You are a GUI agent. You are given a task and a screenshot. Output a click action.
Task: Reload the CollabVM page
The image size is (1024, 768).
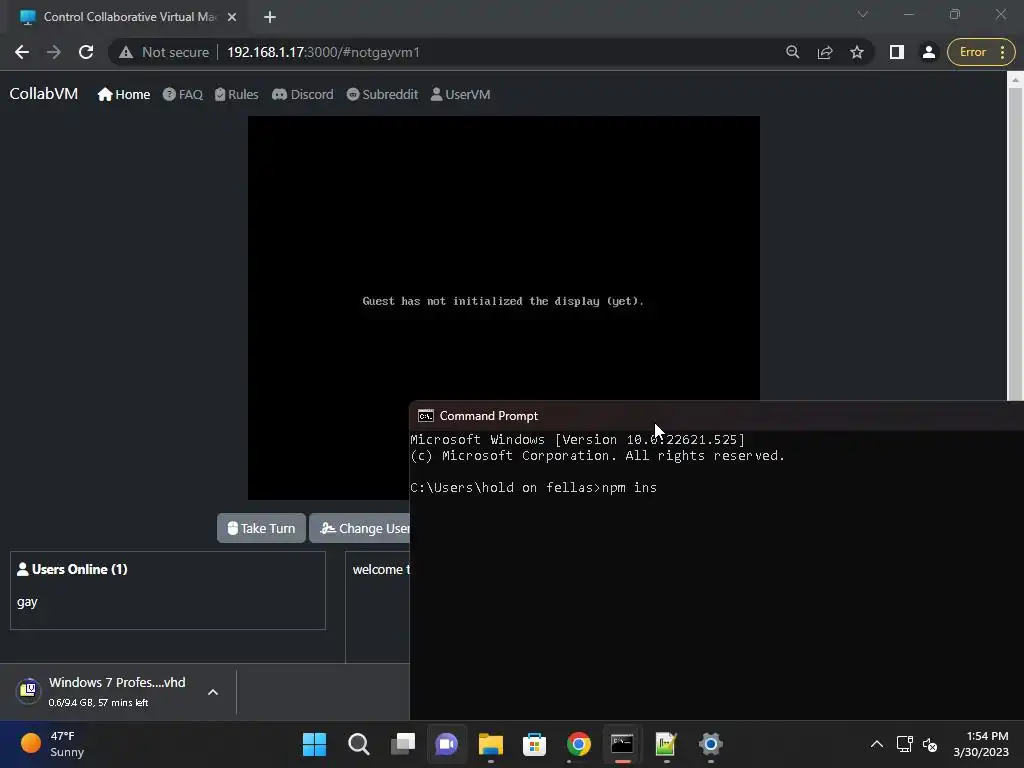click(86, 52)
